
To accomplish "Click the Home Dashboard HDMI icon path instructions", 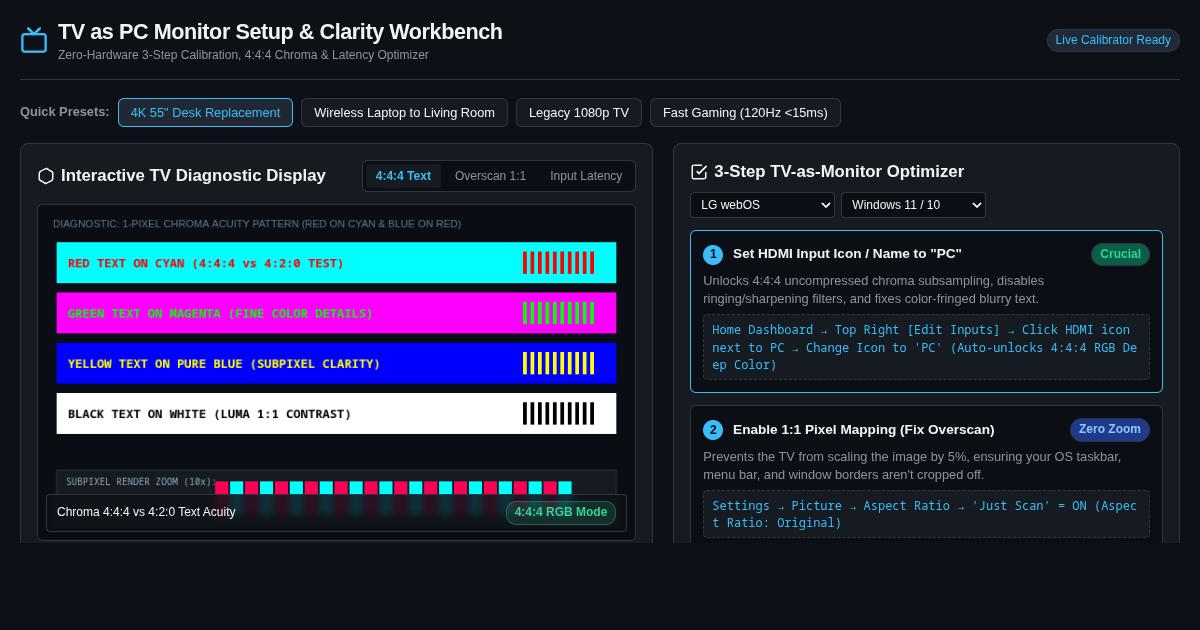I will coord(926,347).
